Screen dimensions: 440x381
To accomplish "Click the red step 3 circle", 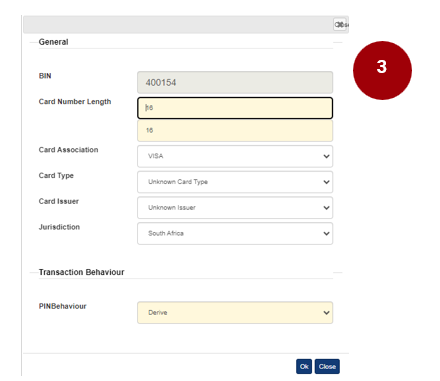I will click(x=382, y=70).
